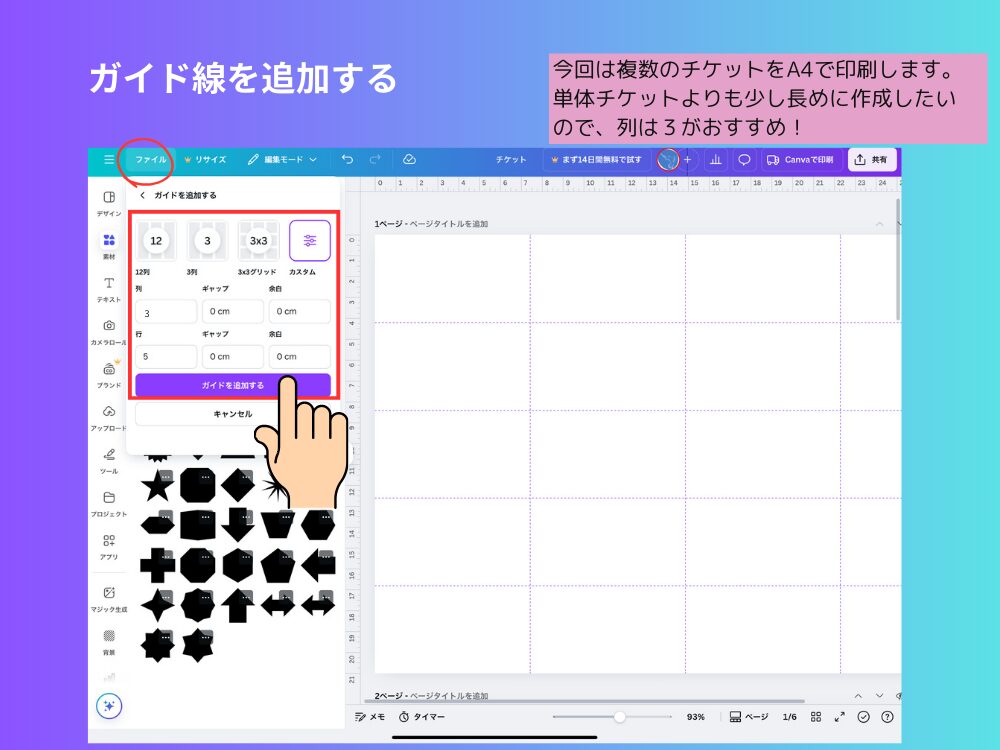Click the insights chart icon in top bar

[716, 159]
